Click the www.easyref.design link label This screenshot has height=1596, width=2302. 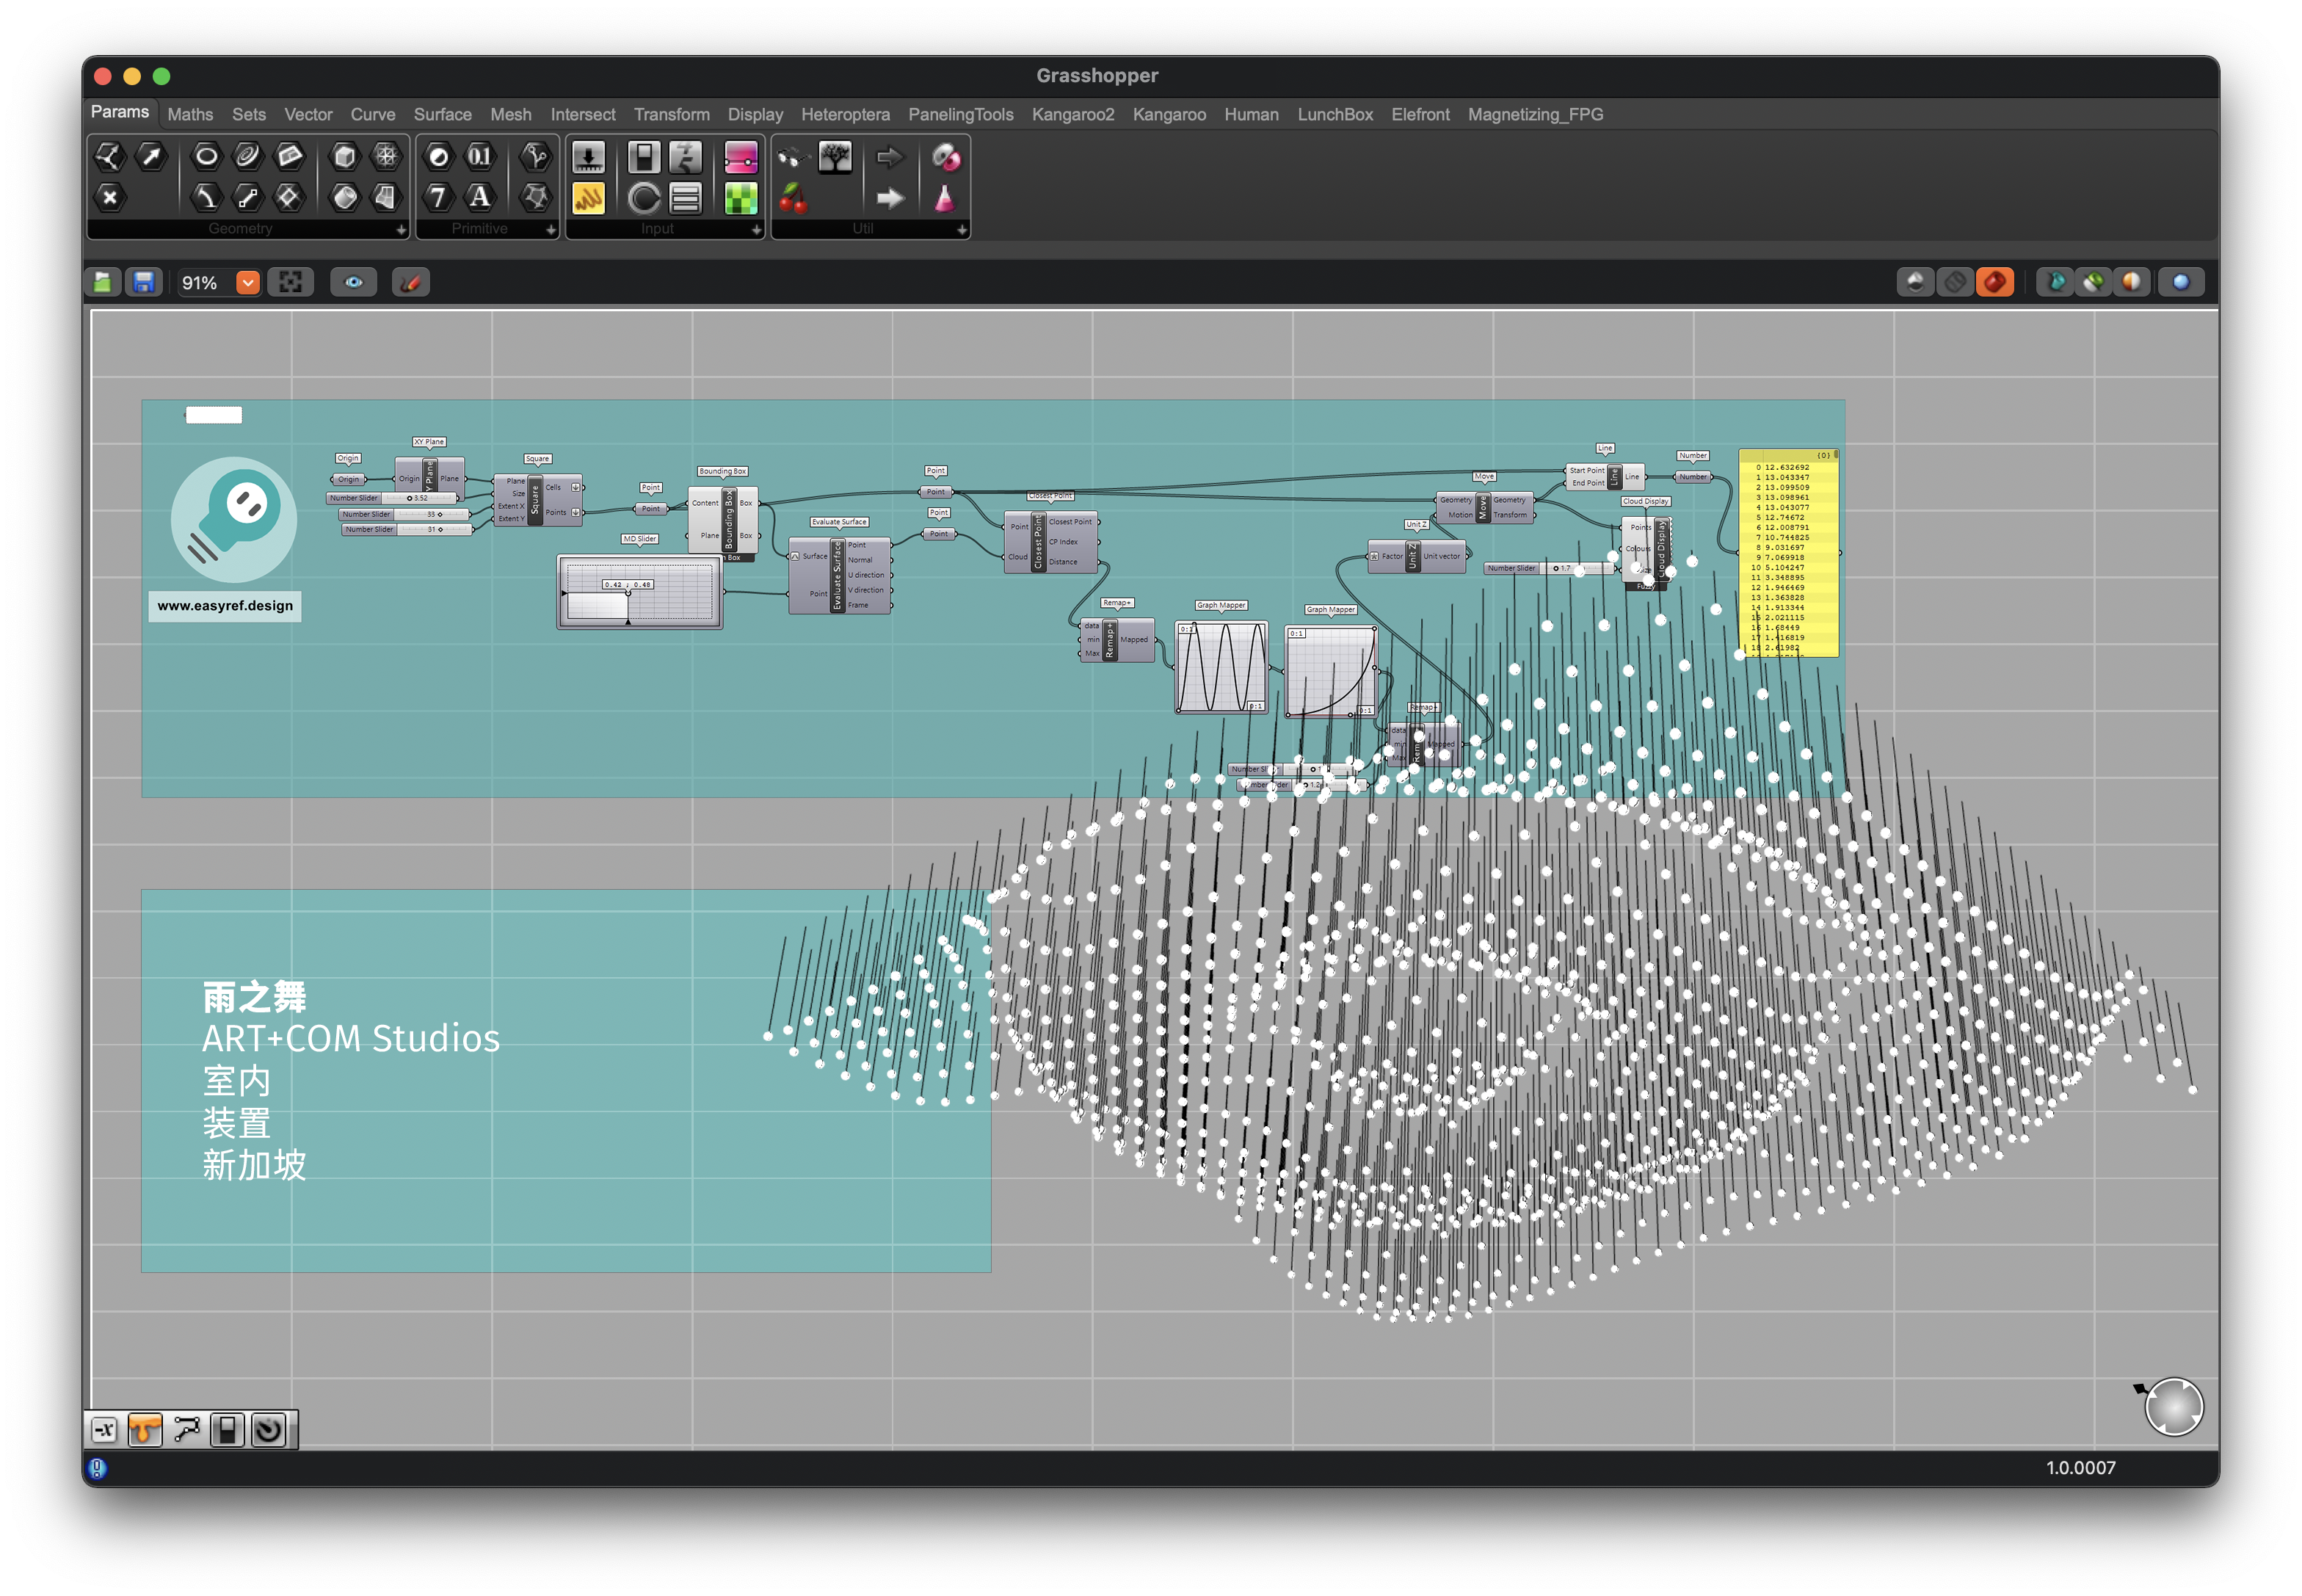pos(225,606)
